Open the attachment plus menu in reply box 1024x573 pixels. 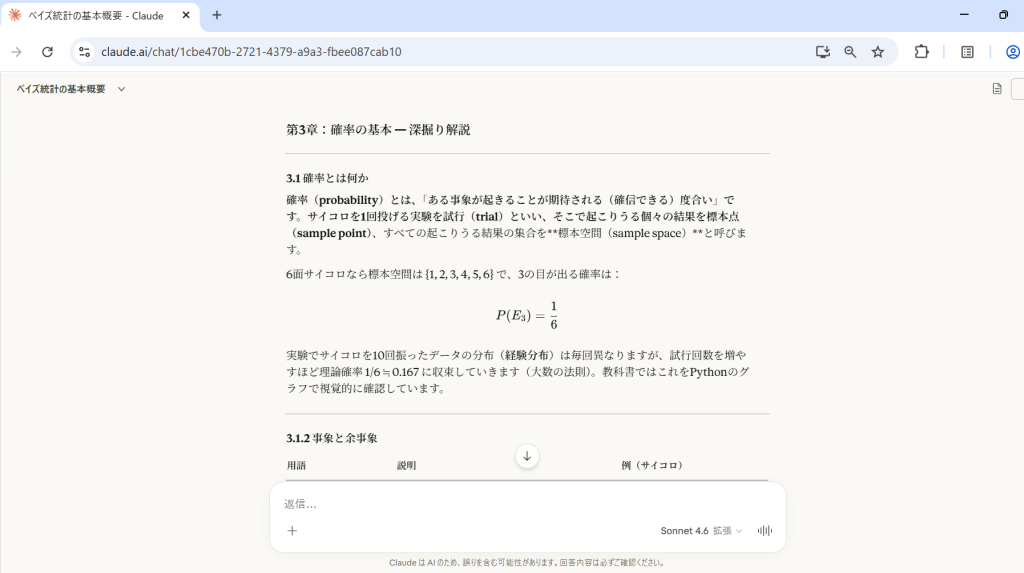point(292,531)
